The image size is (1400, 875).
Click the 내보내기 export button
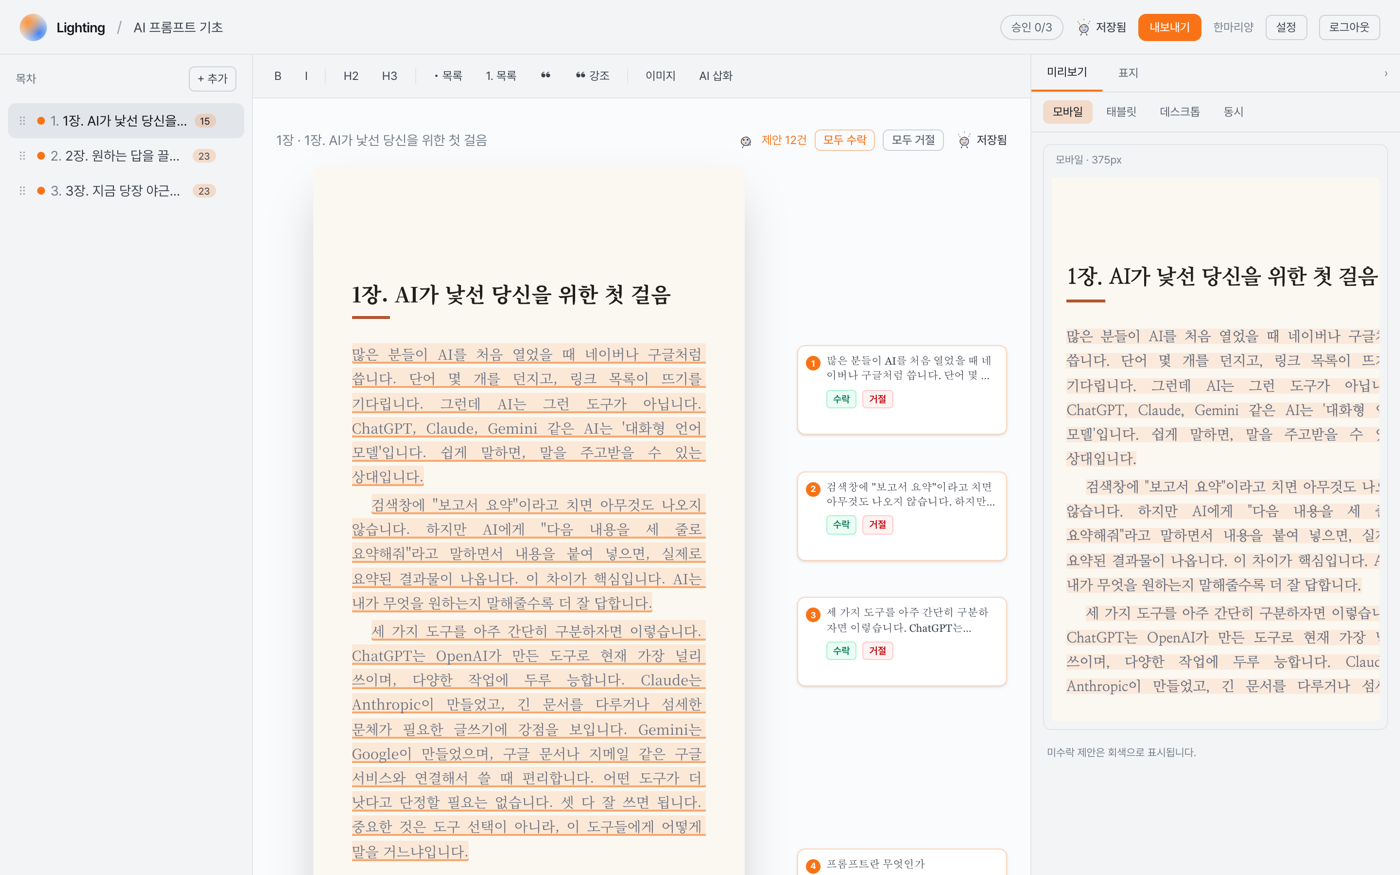1169,28
